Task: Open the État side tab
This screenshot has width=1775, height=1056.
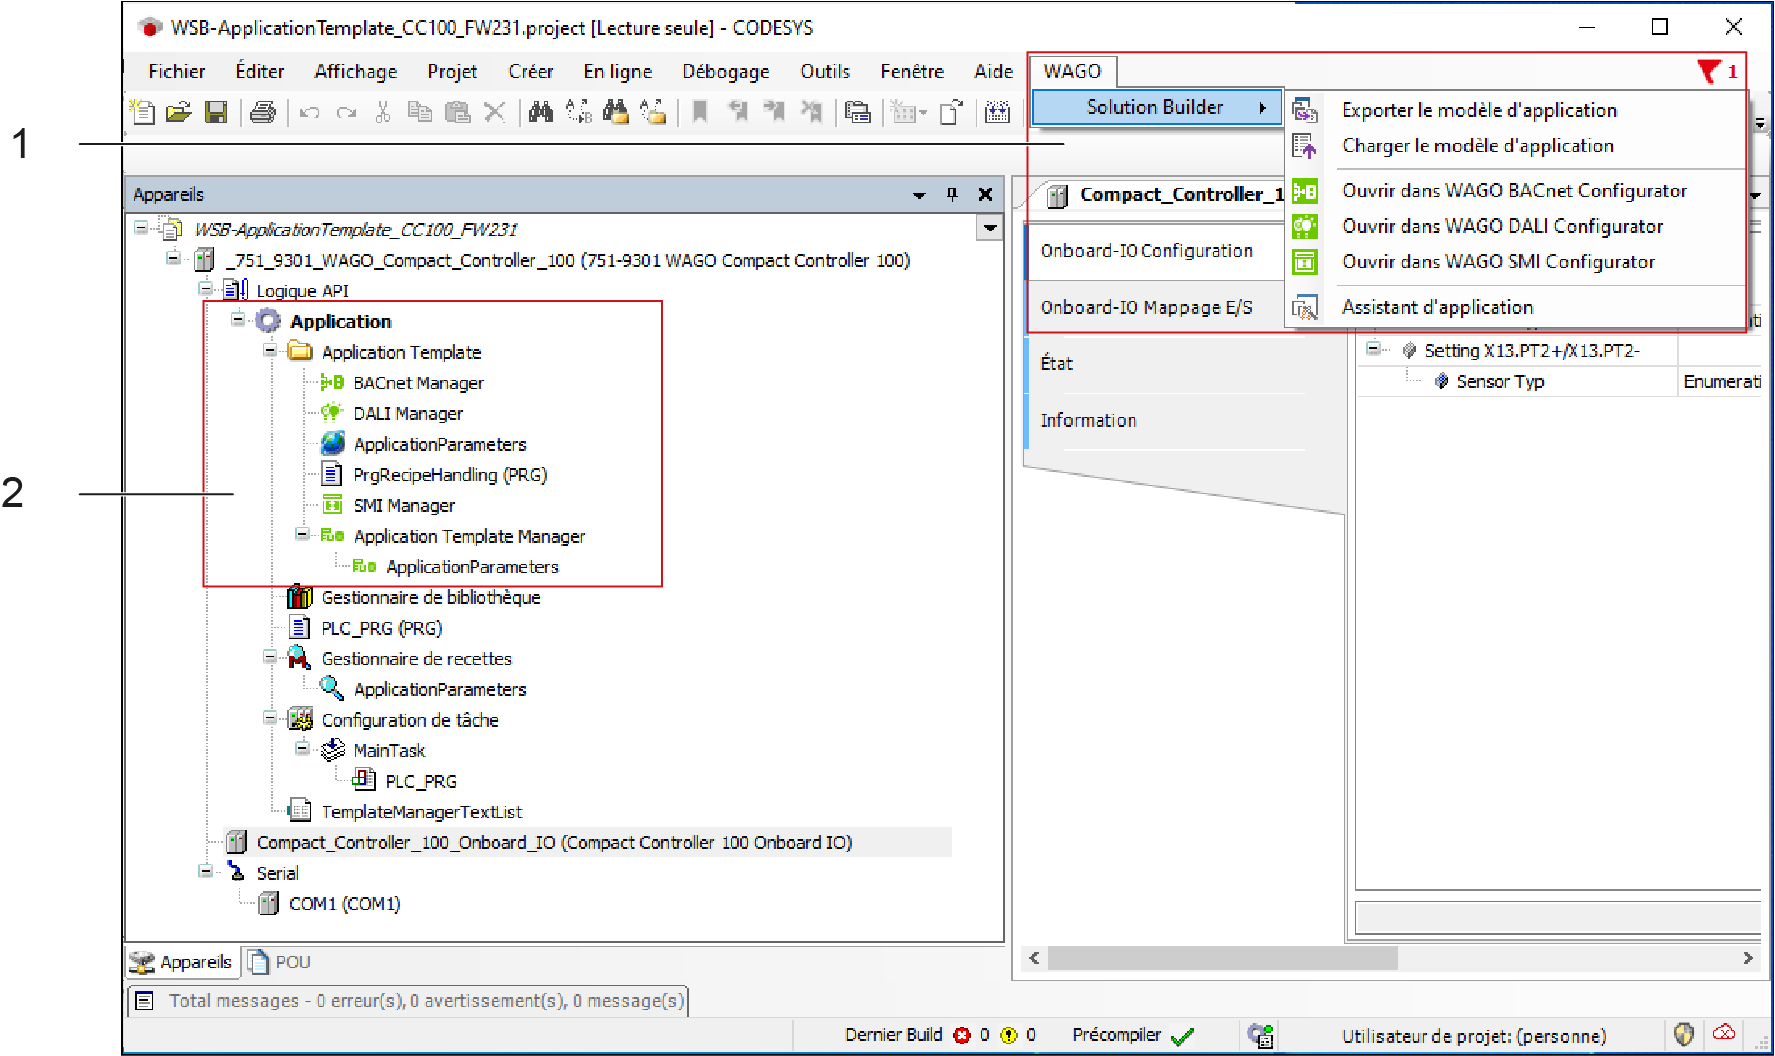Action: pyautogui.click(x=1057, y=364)
